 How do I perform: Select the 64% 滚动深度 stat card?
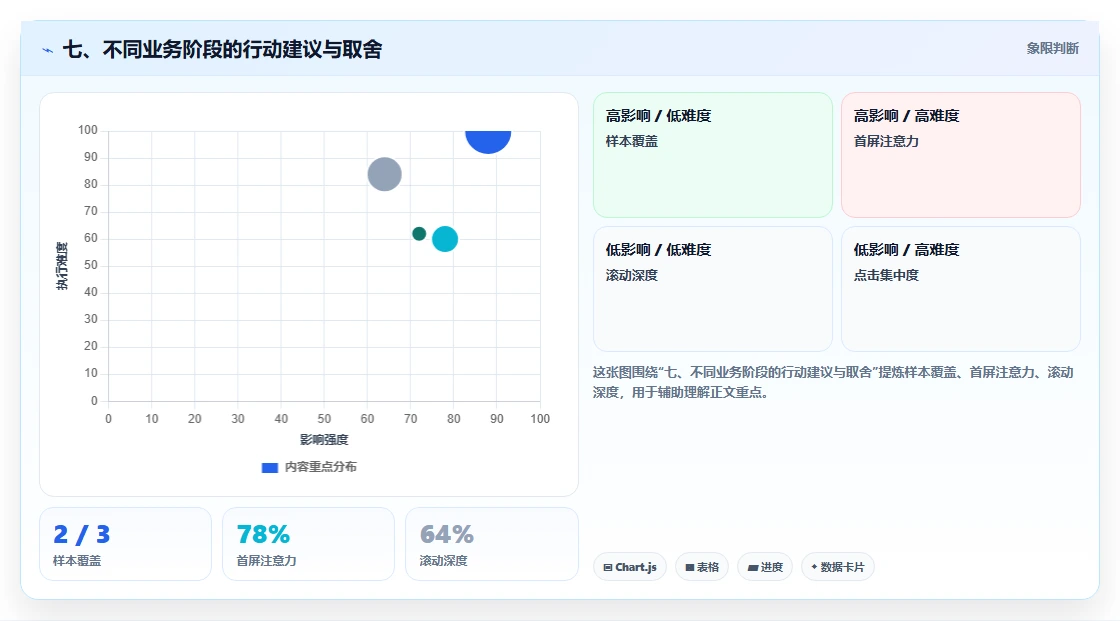(491, 544)
